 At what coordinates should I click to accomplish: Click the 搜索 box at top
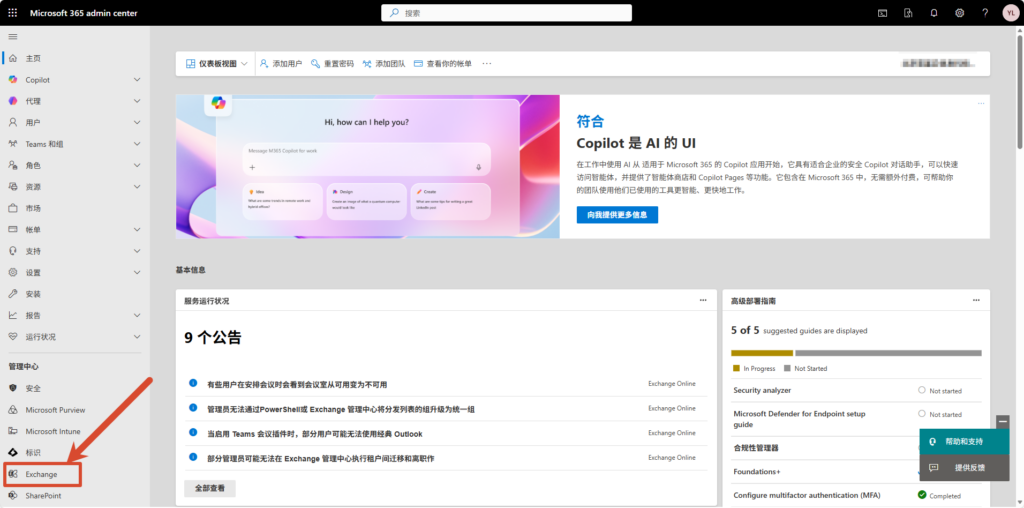[x=506, y=13]
